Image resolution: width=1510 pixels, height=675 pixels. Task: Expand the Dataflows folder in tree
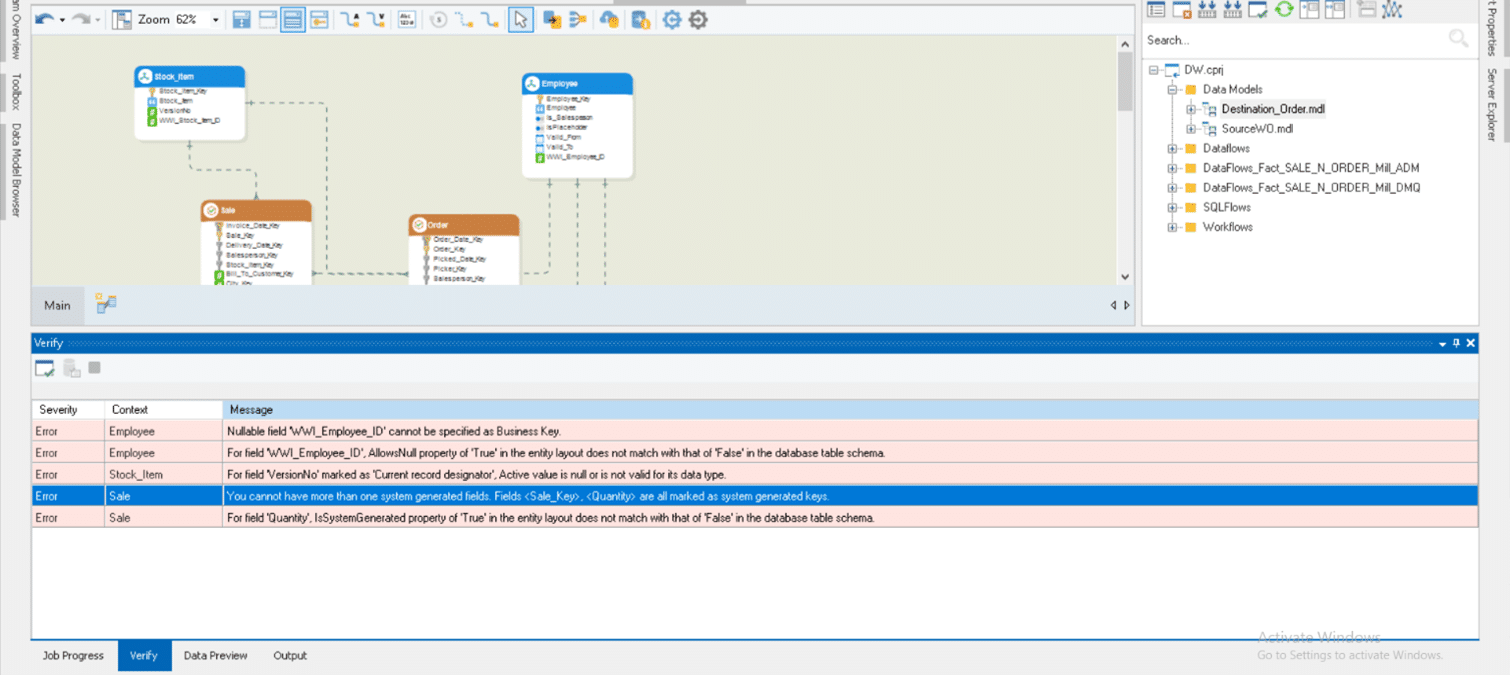tap(1172, 148)
